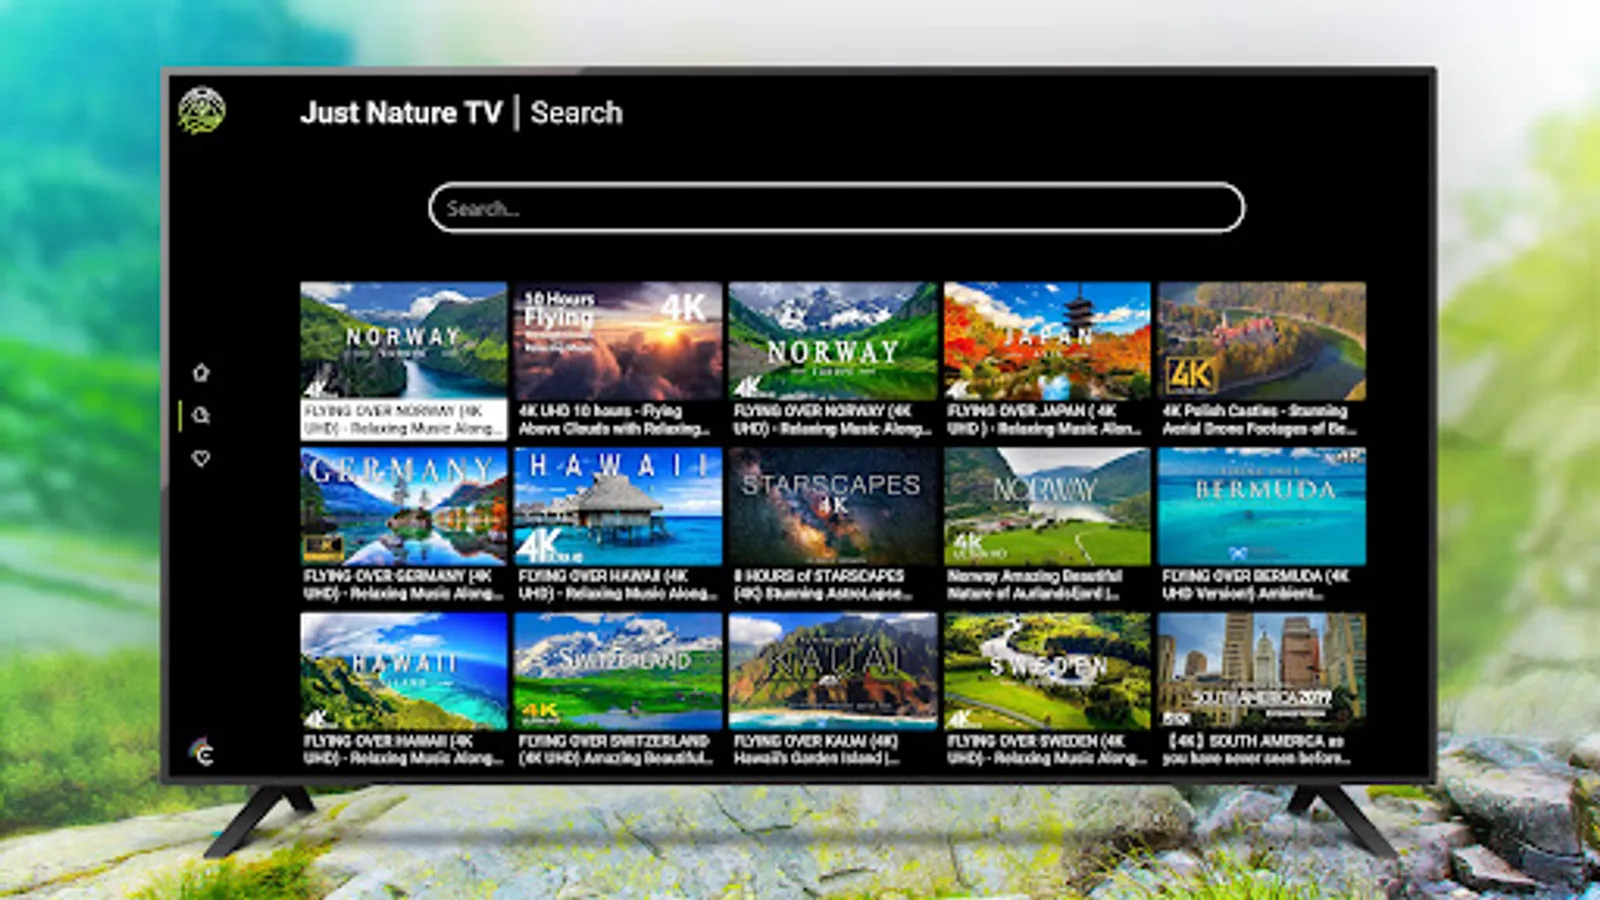Open the Hawaii overwater bungalows thumbnail

(x=618, y=506)
